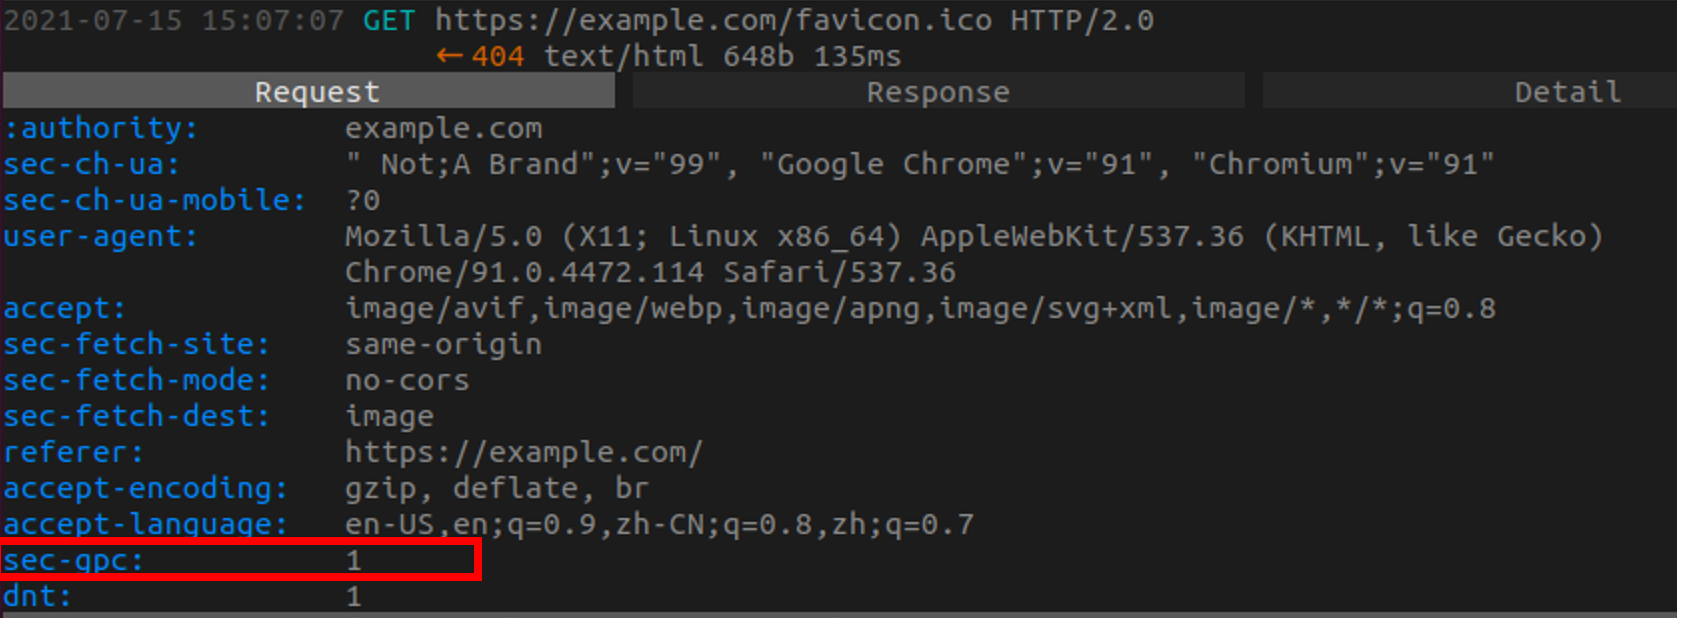Viewport: 1691px width, 618px height.
Task: Click the dnt header name
Action: pyautogui.click(x=38, y=596)
